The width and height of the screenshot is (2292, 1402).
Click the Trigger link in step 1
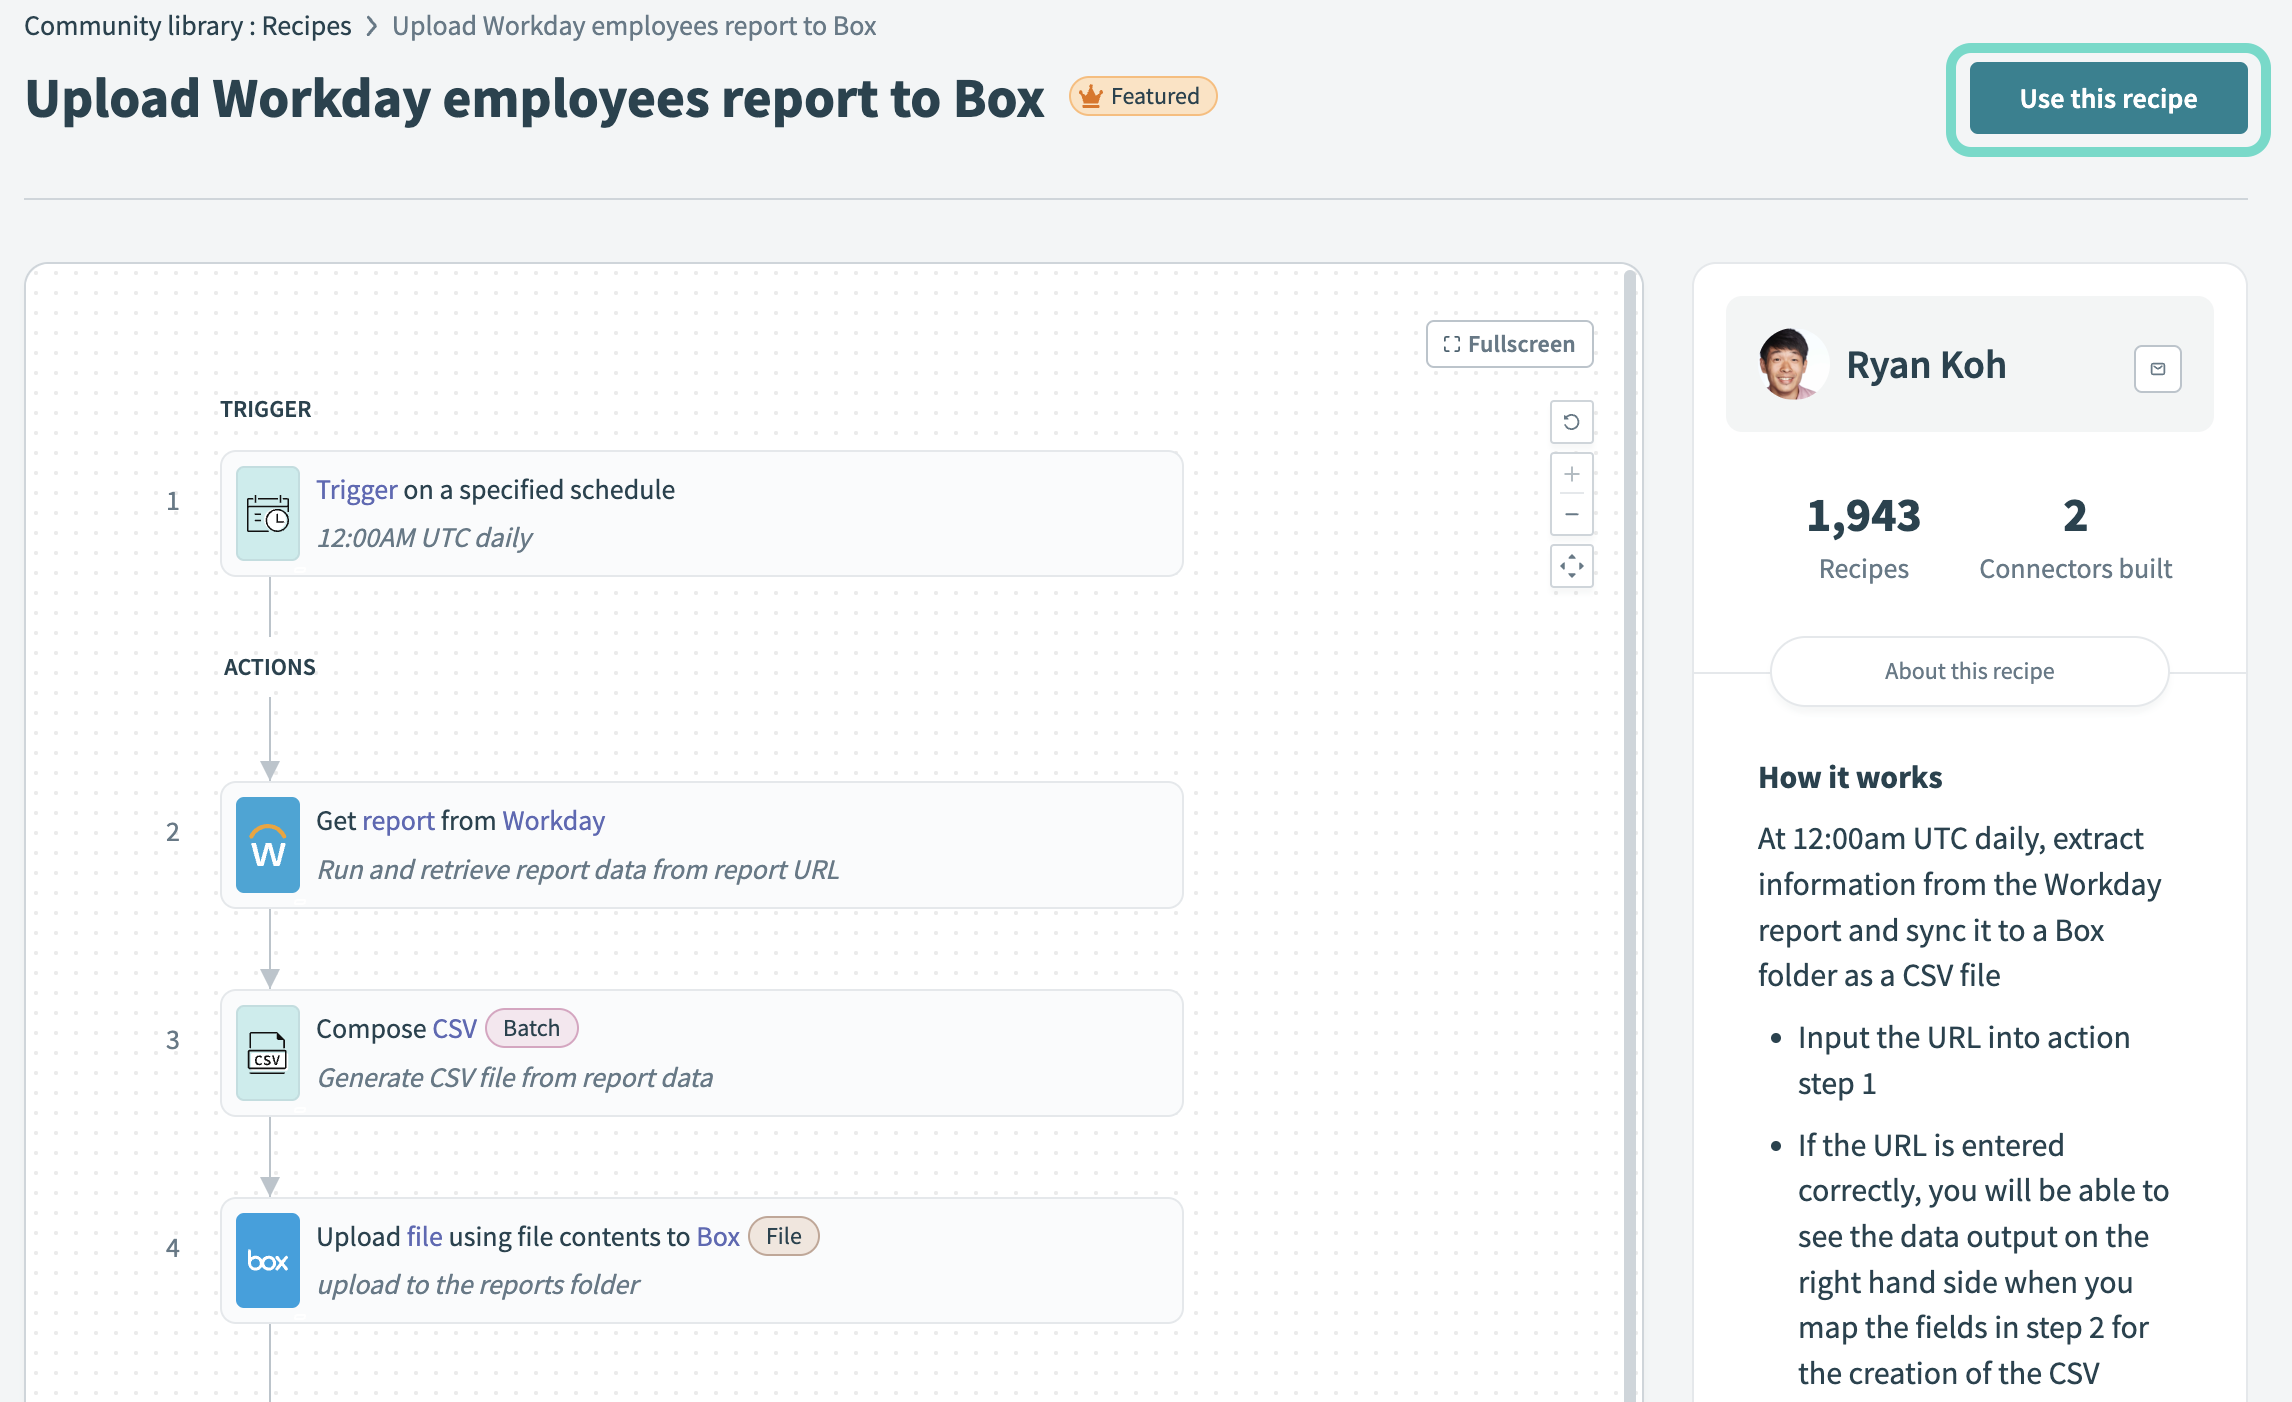(x=356, y=490)
